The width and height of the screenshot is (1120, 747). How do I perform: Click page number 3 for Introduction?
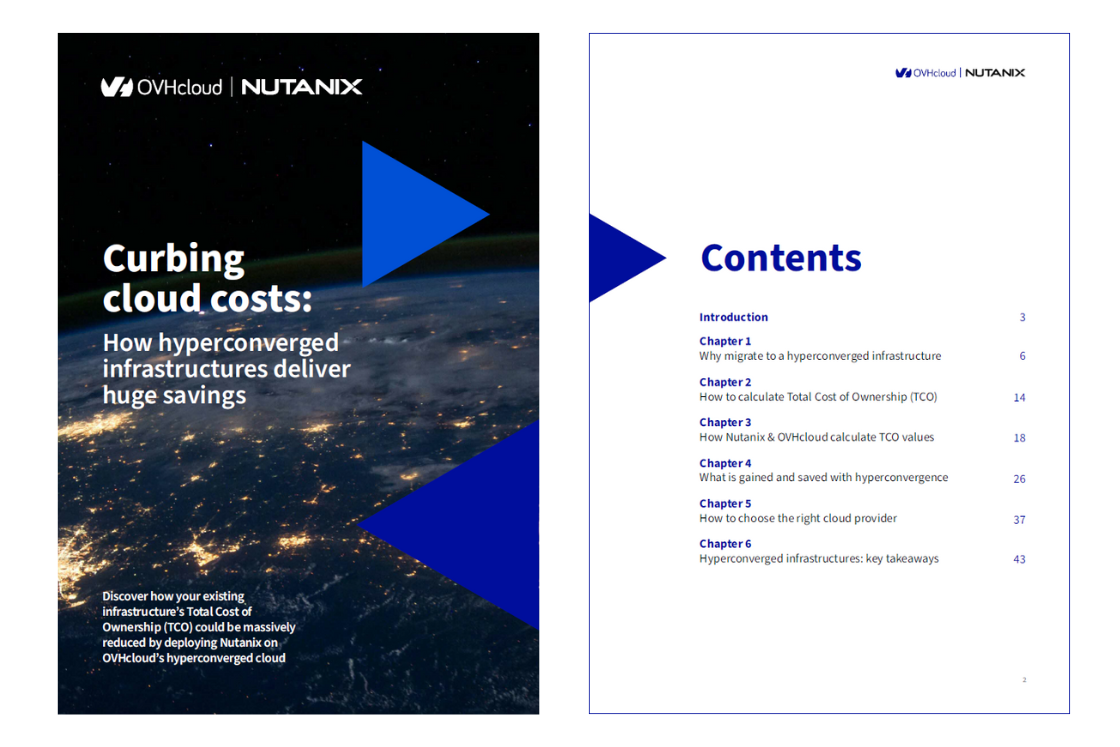[1022, 317]
